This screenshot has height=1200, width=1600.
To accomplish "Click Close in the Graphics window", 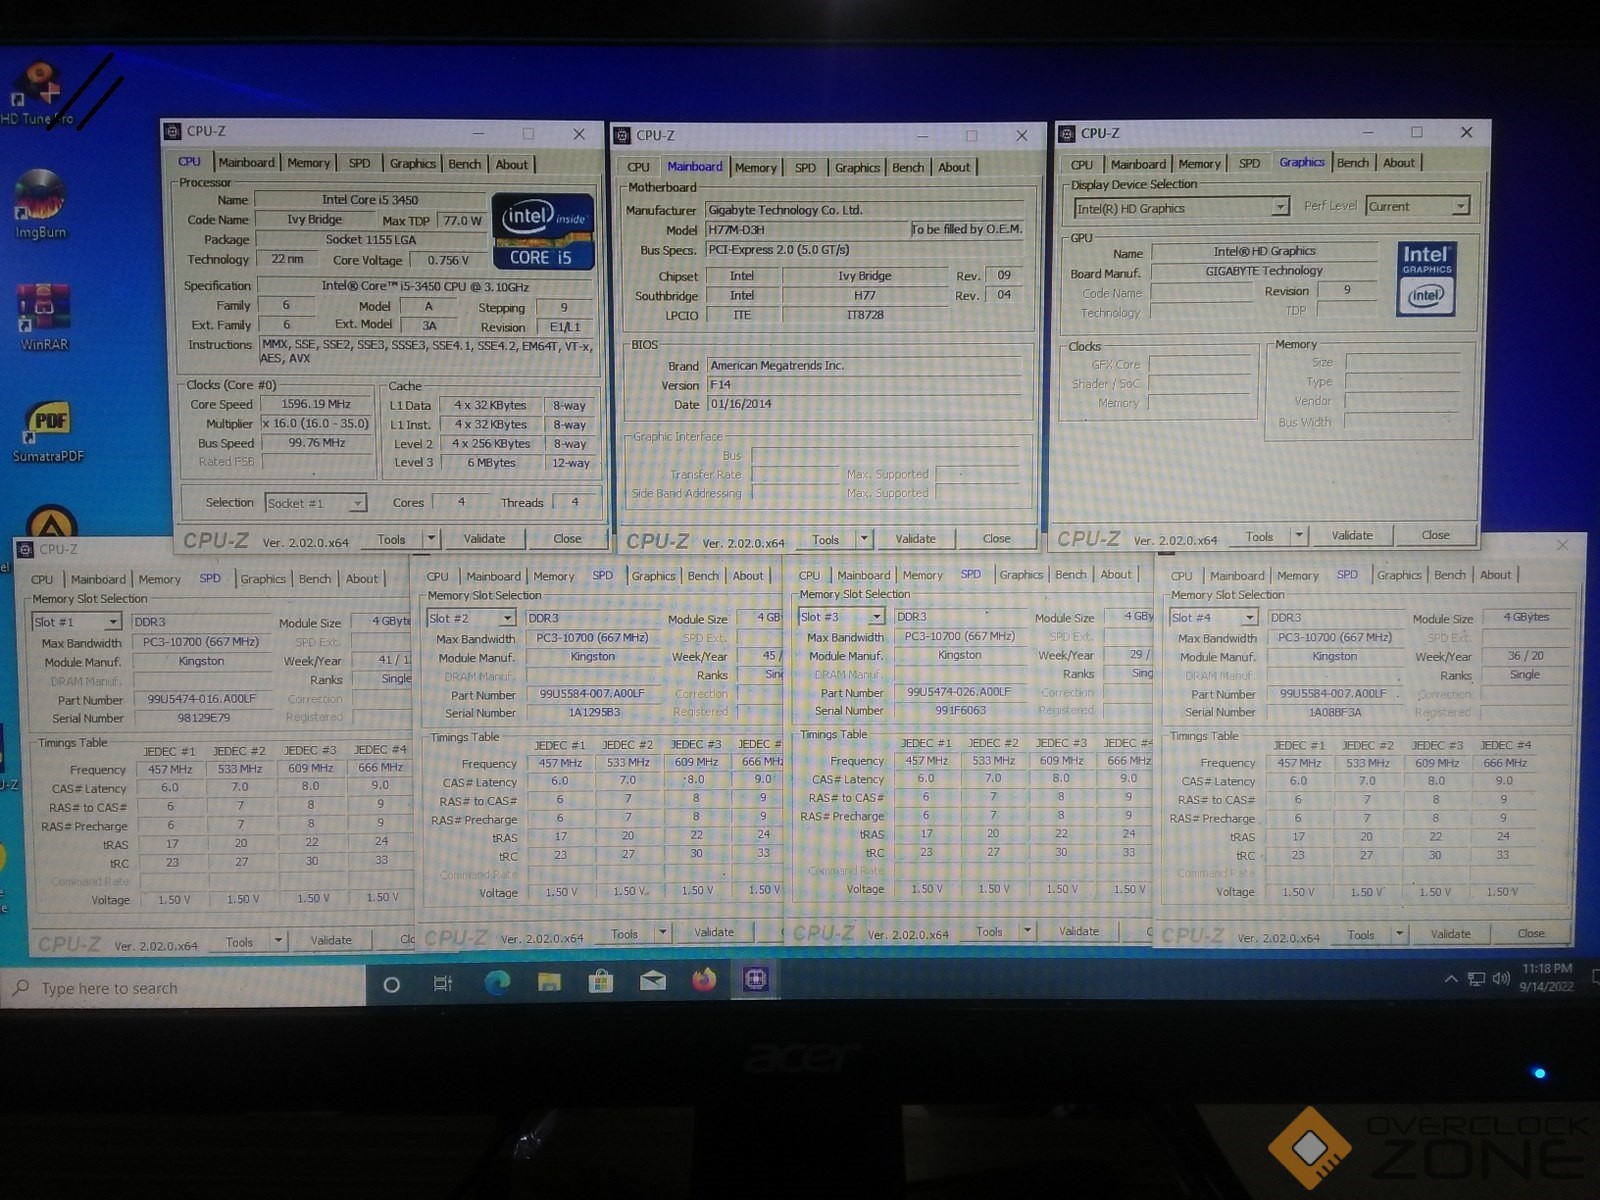I will 1435,535.
